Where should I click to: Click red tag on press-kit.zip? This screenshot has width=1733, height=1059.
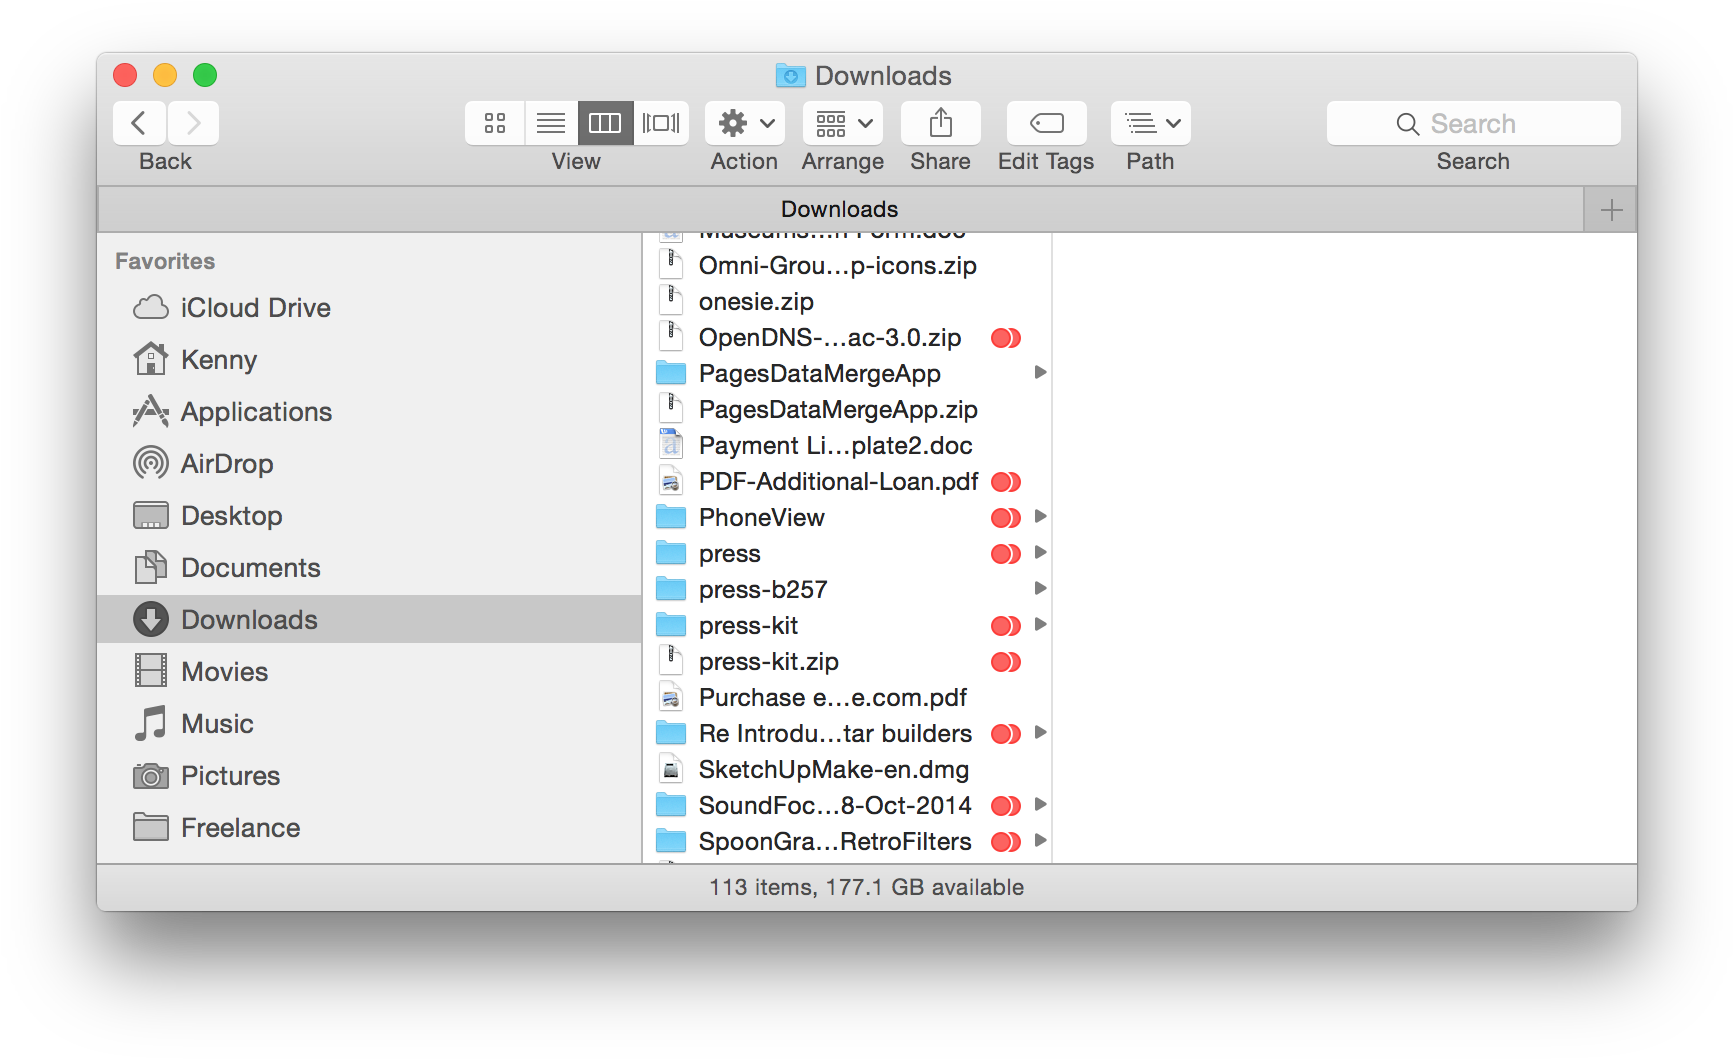pos(1005,662)
